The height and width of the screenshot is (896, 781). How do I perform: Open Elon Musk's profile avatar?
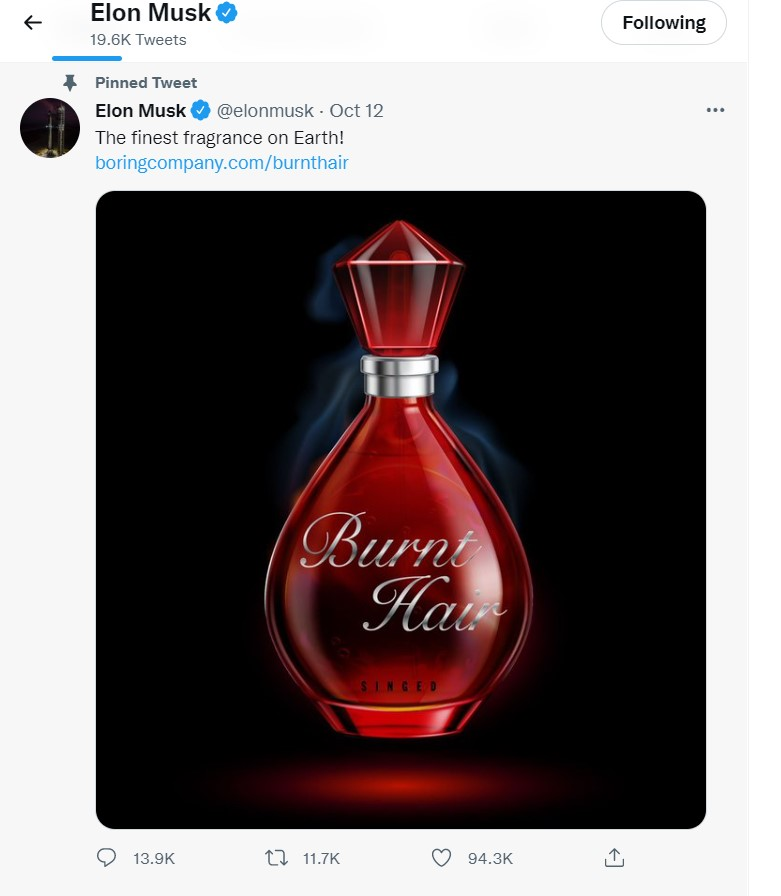click(x=50, y=128)
